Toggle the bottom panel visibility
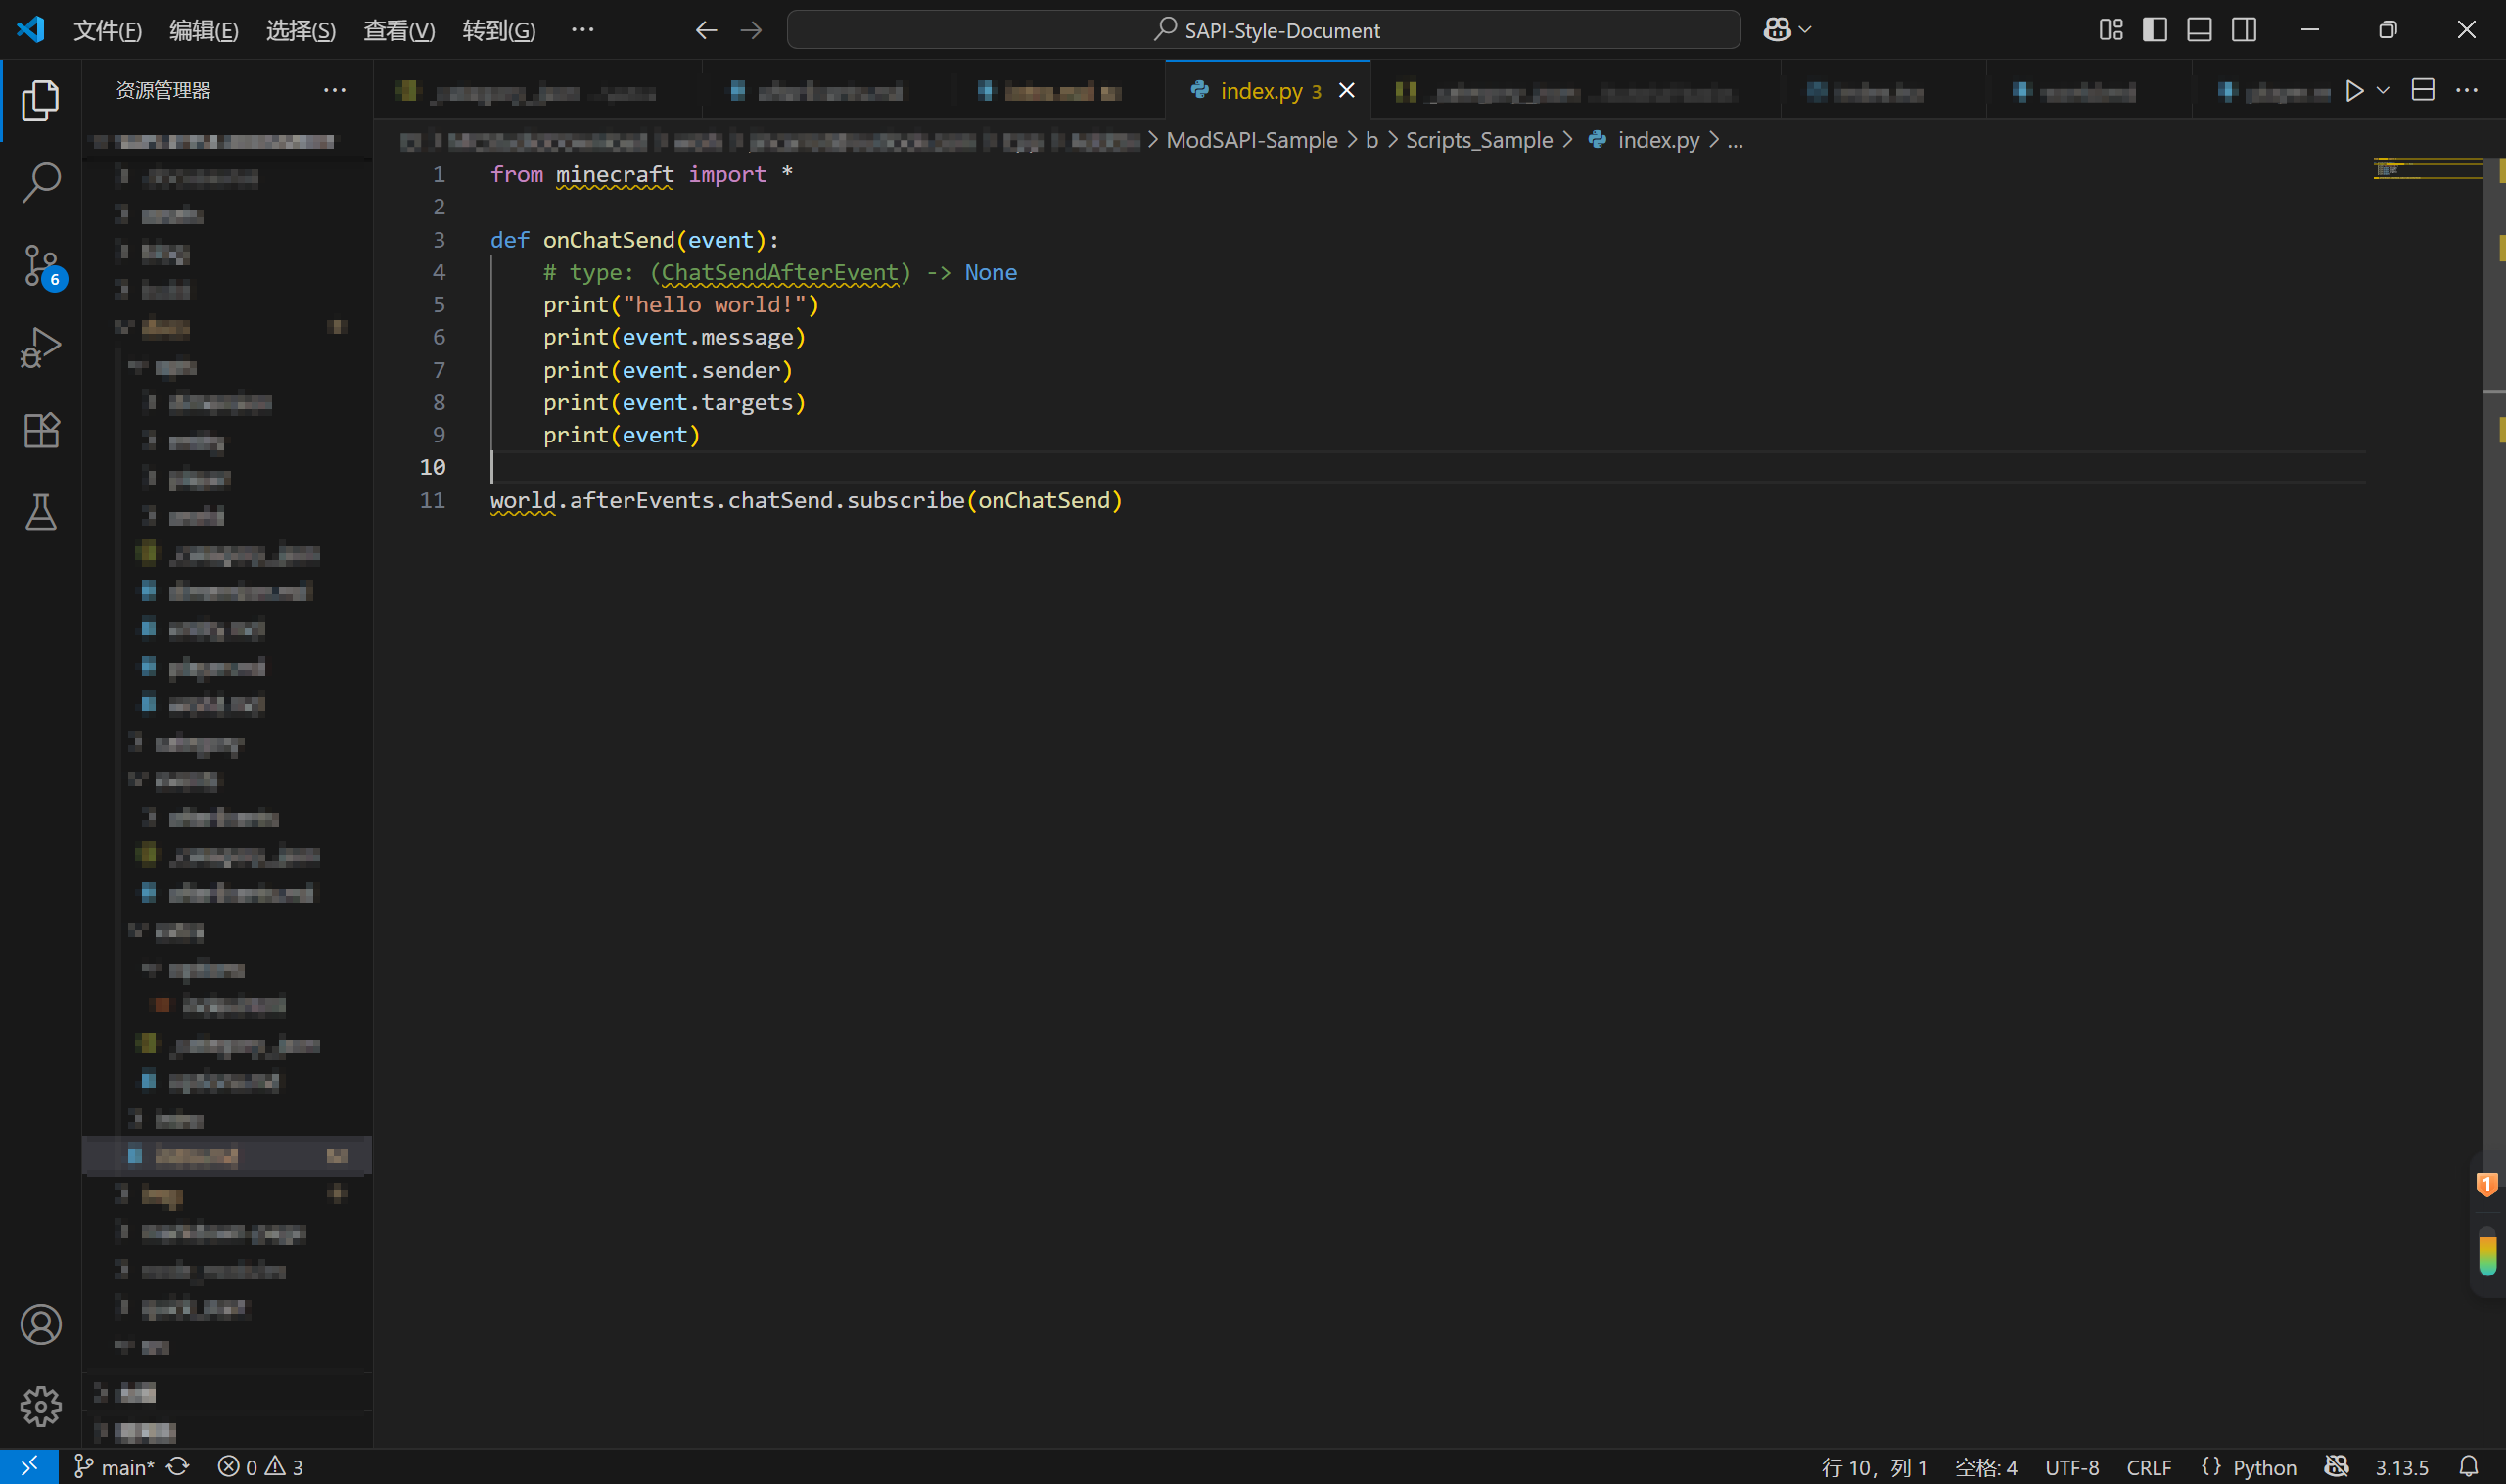The height and width of the screenshot is (1484, 2506). [2199, 30]
